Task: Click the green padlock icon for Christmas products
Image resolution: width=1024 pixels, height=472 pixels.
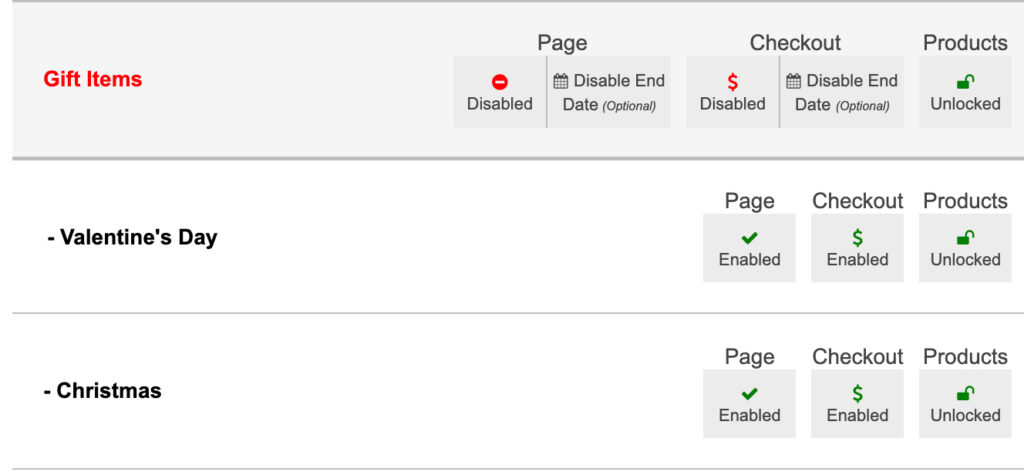Action: 965,394
